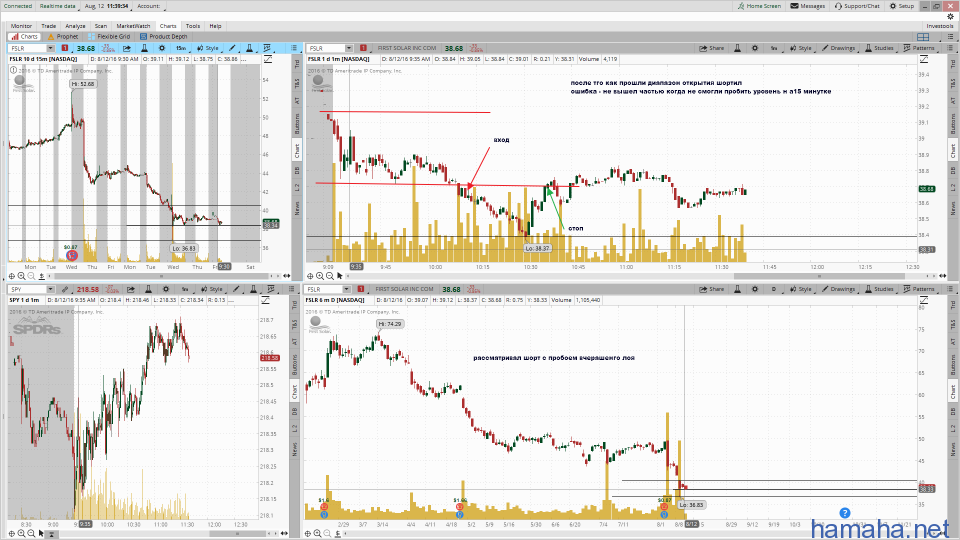Toggle Buttons side panel on SPY chart

294,365
